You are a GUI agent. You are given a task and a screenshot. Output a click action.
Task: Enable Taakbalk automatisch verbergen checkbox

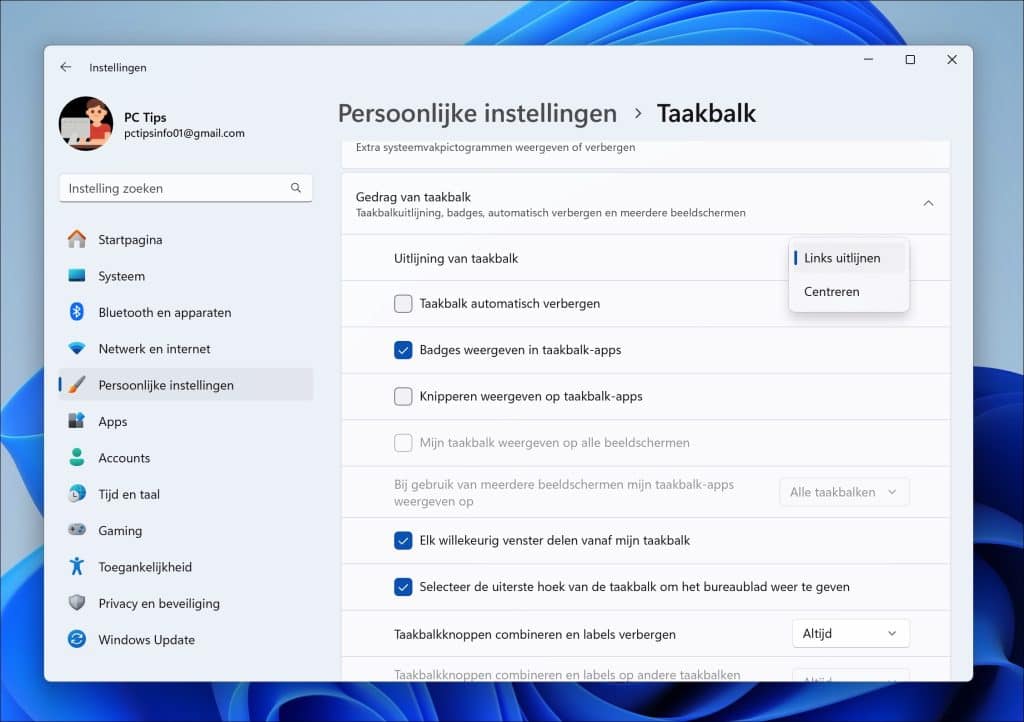pyautogui.click(x=403, y=304)
